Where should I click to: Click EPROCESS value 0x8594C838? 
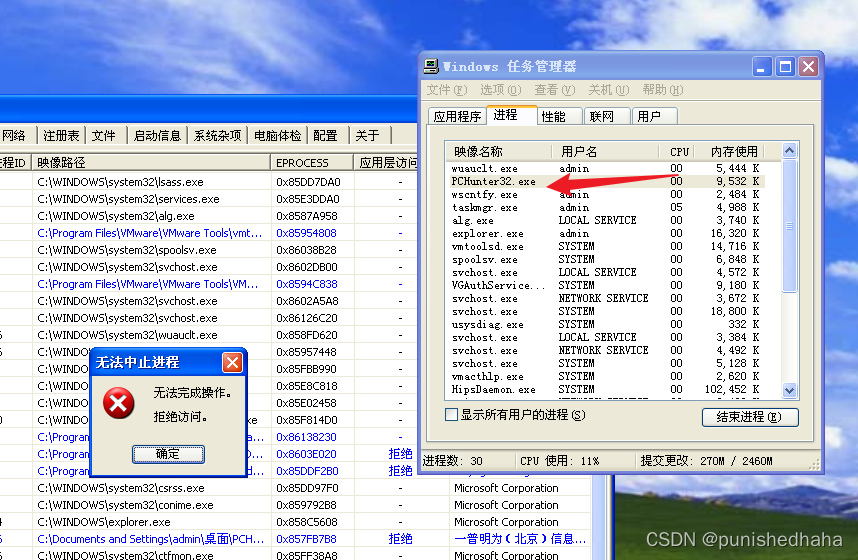click(306, 284)
